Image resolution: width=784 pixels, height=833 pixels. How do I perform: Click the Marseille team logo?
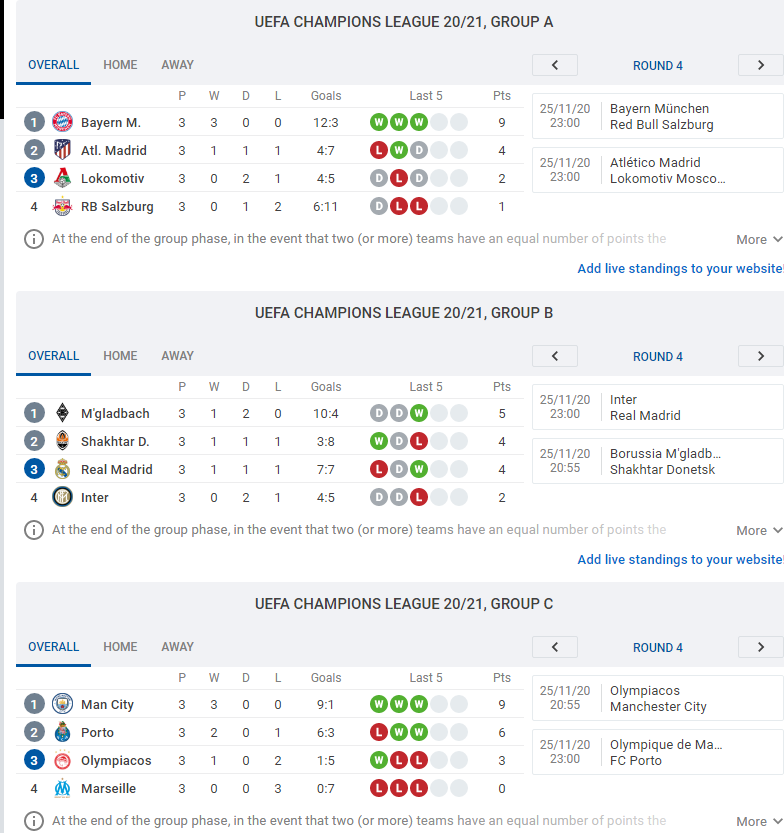point(63,788)
